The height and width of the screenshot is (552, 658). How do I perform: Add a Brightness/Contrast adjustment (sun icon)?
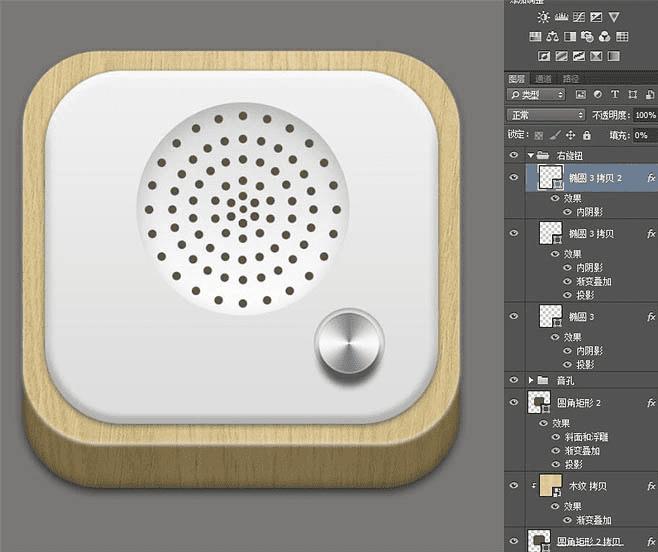point(543,17)
